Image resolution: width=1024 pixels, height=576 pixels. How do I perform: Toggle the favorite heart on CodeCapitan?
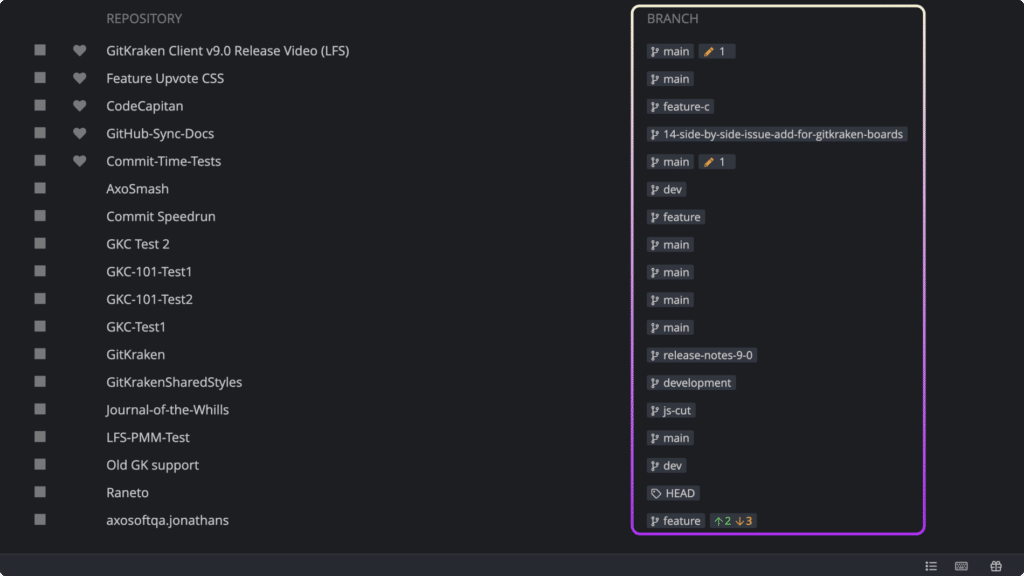(x=79, y=105)
